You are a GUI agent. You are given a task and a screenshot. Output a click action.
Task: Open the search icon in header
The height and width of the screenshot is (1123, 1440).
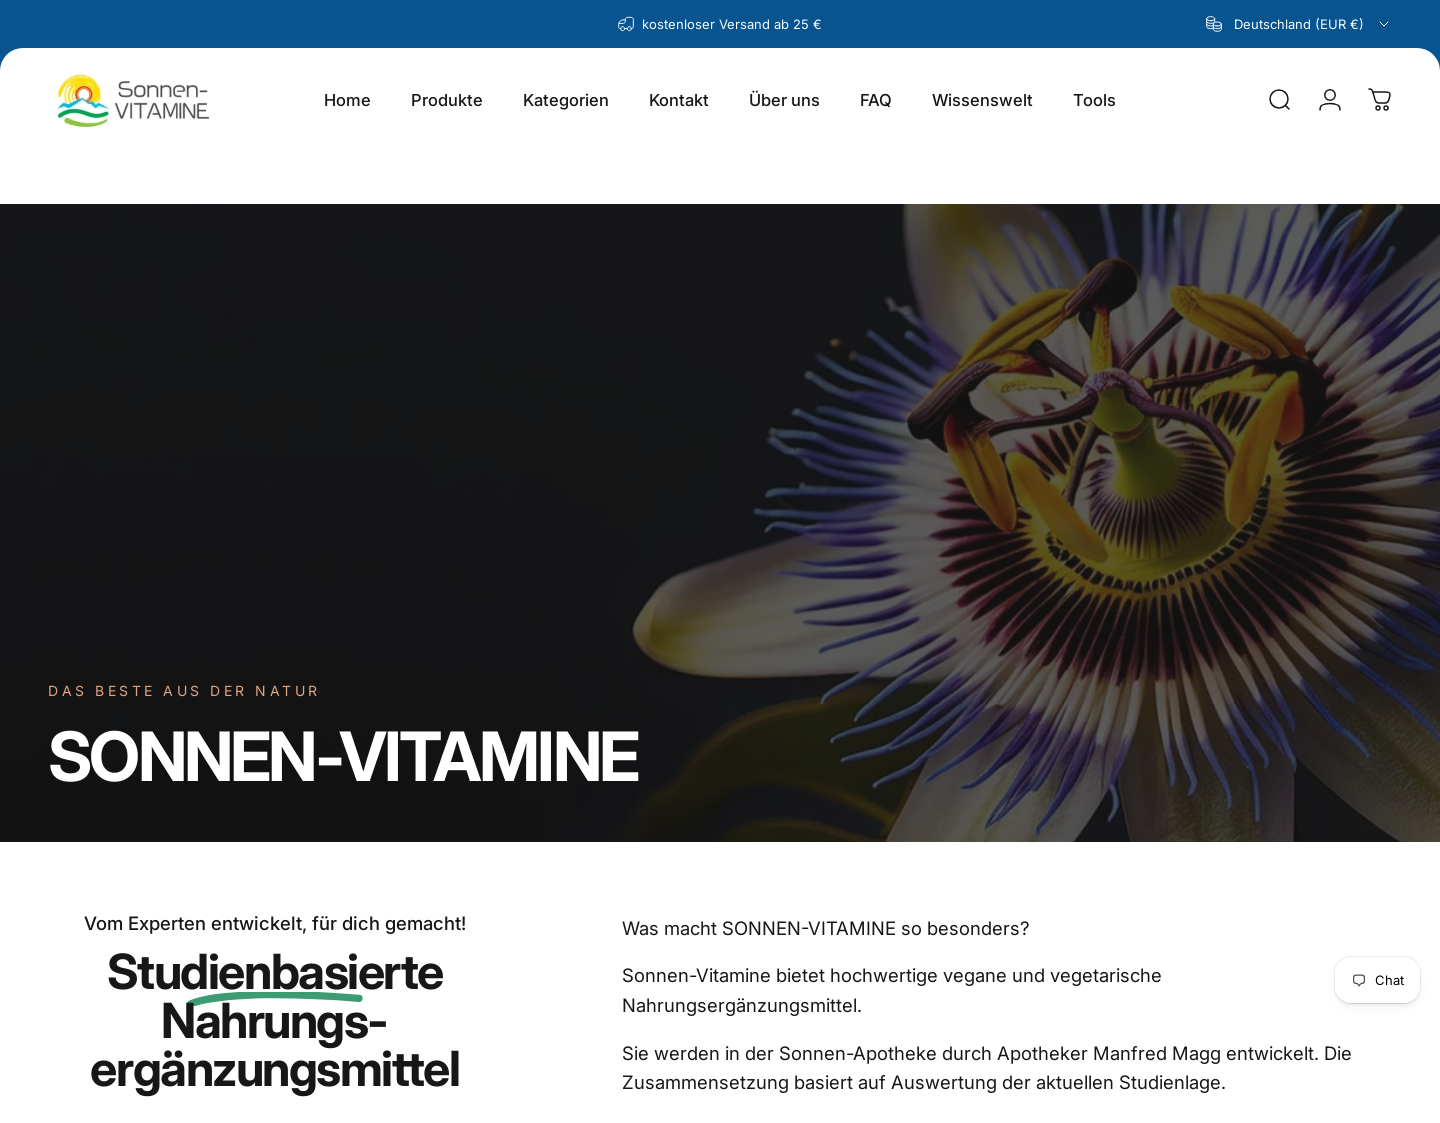coord(1279,100)
